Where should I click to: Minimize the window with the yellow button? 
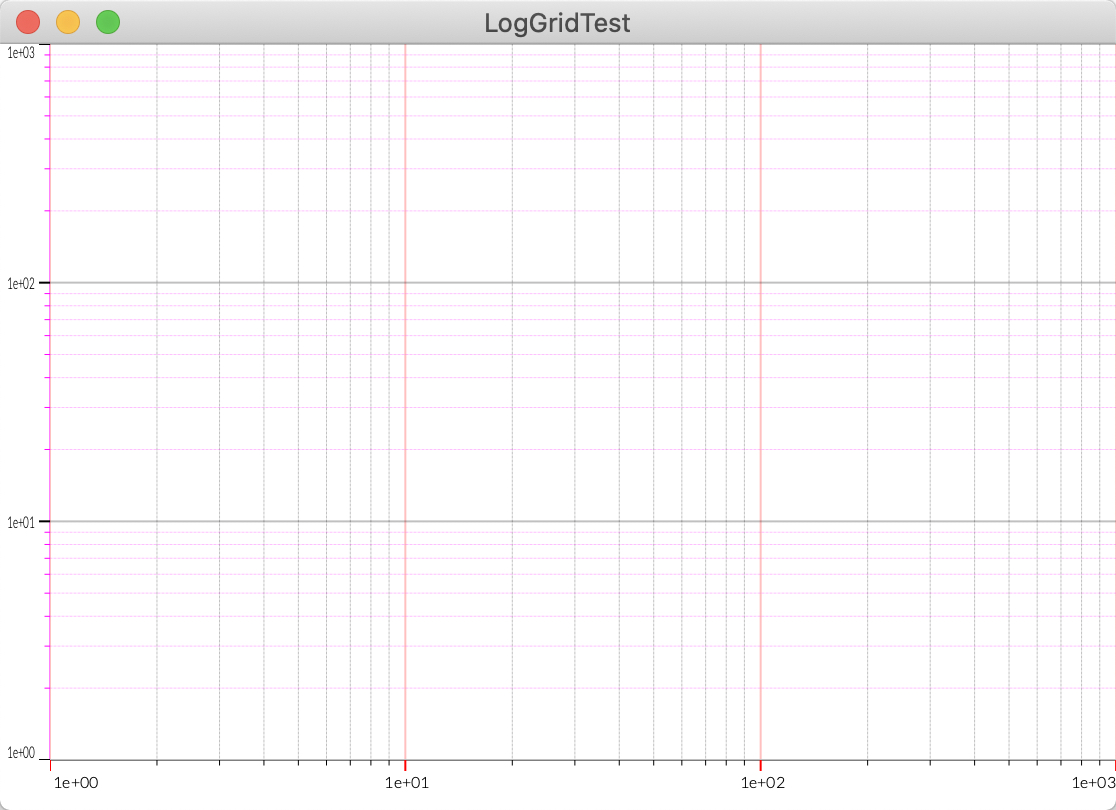[68, 22]
